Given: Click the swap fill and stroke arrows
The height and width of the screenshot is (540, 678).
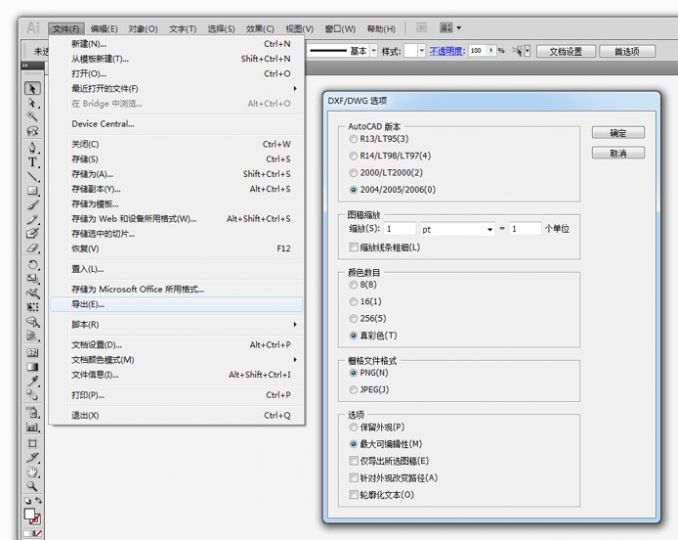Looking at the screenshot, I should [38, 501].
